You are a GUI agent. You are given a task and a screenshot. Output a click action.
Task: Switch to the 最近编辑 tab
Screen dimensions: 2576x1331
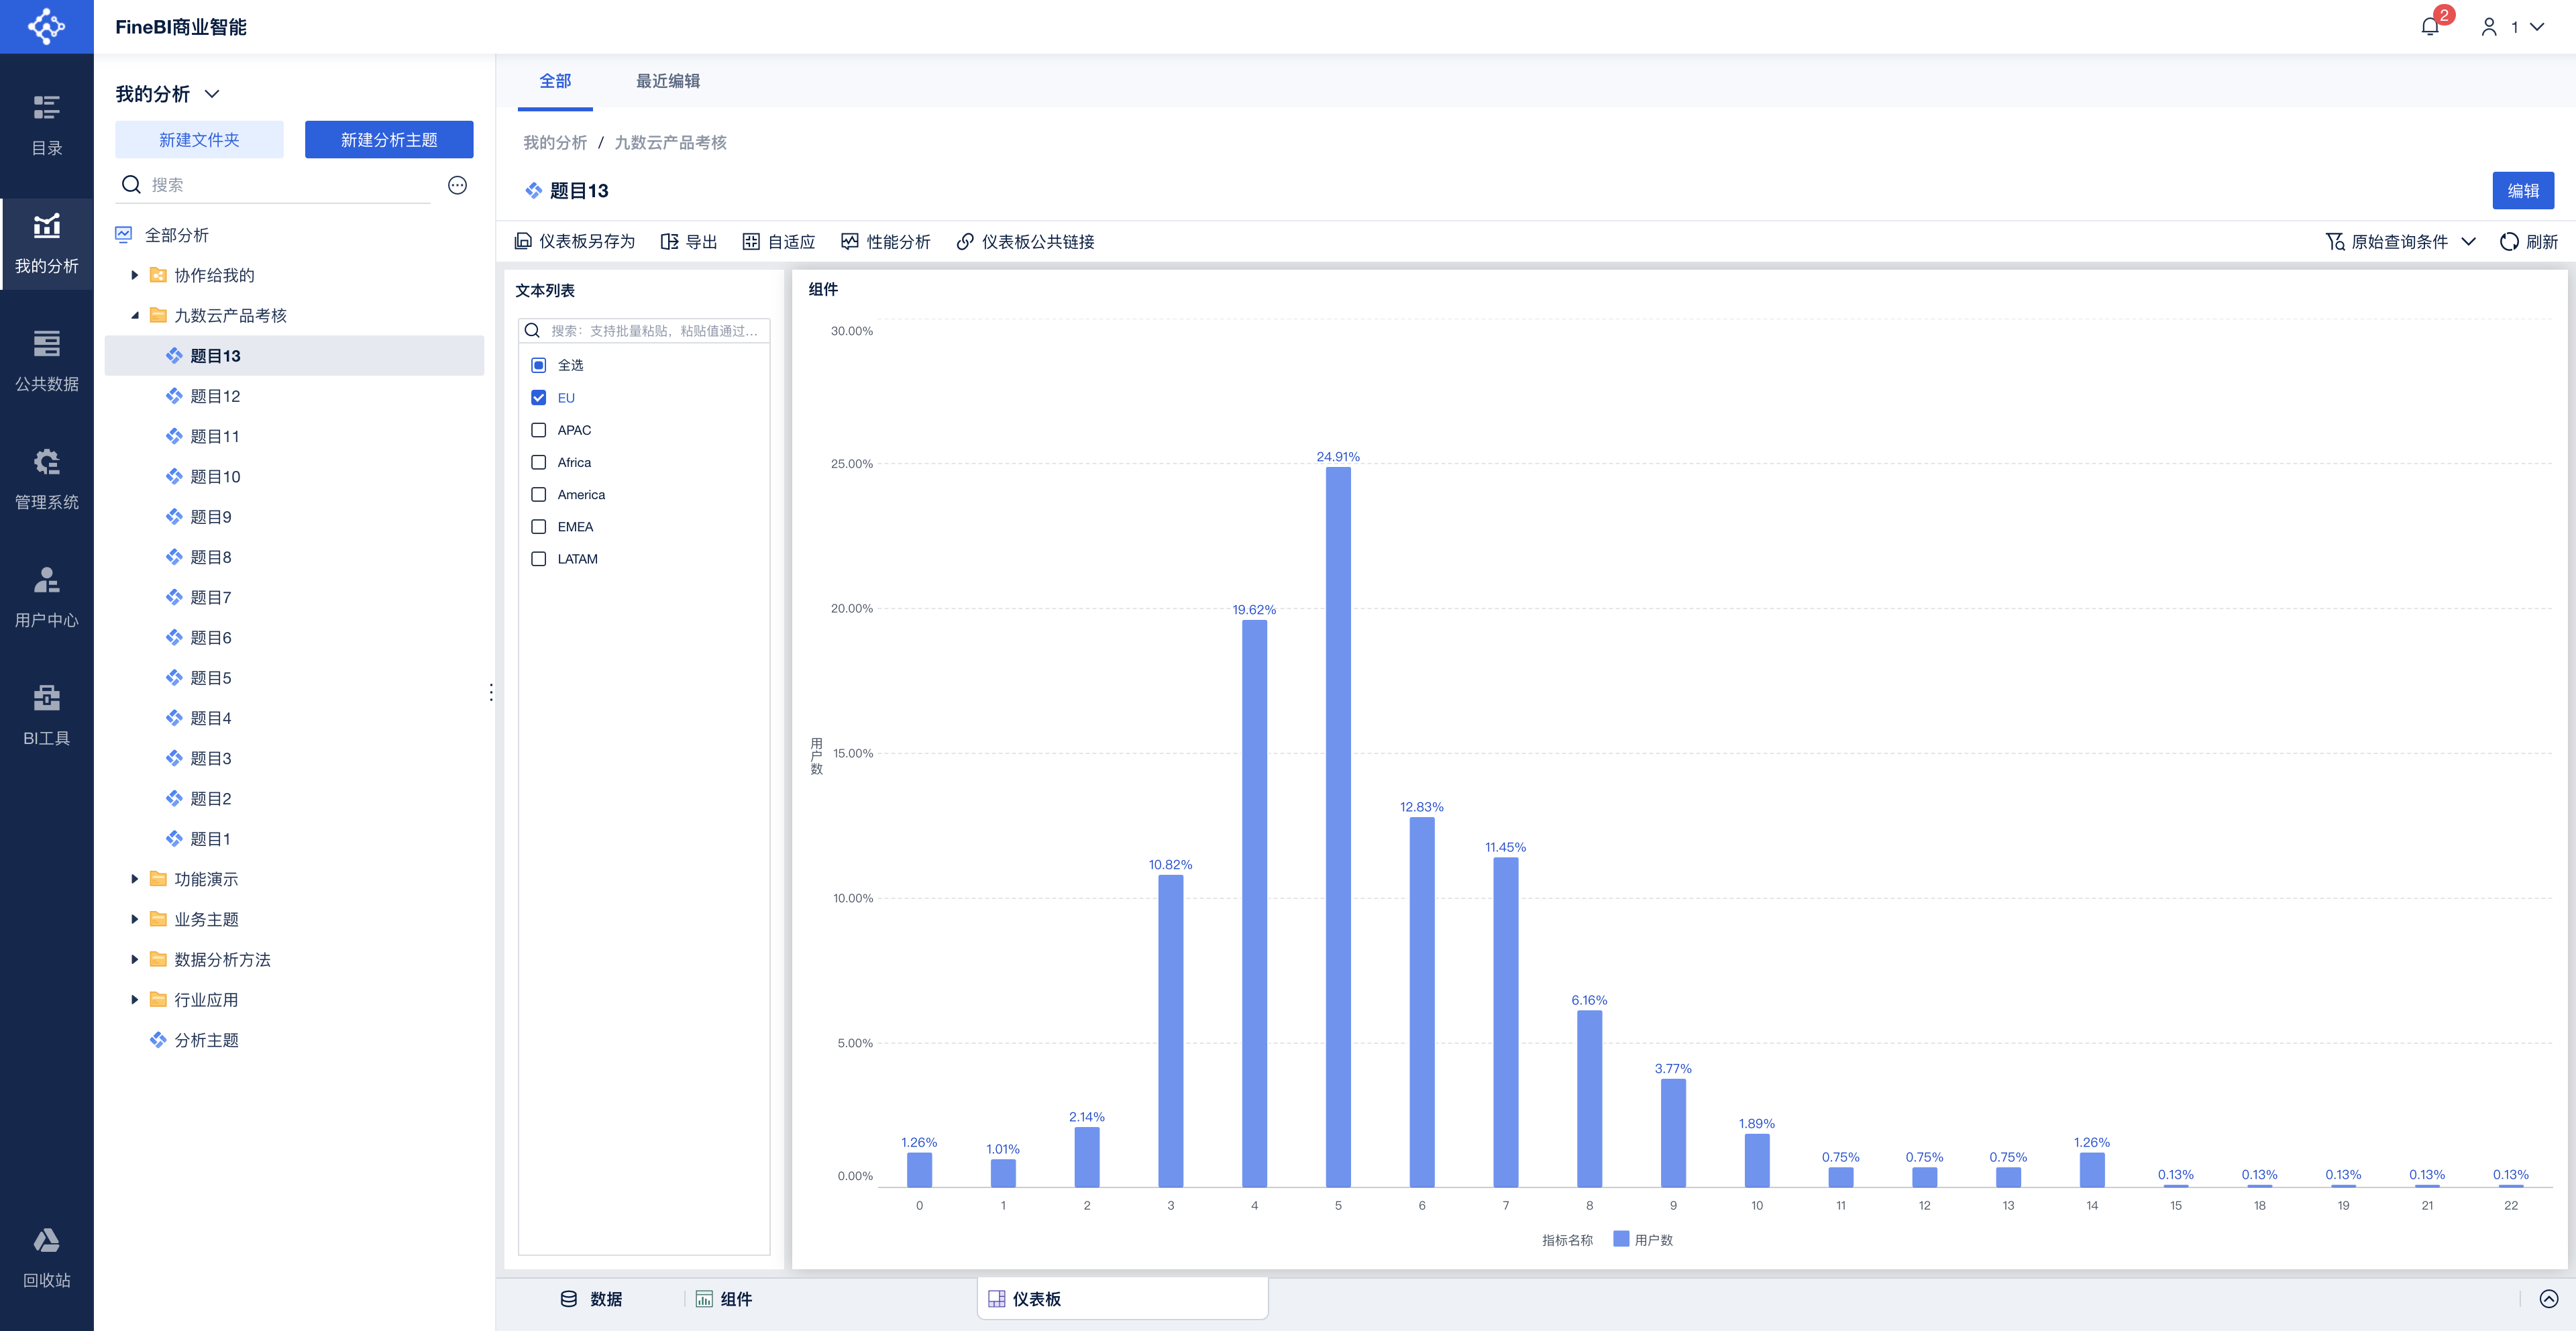[x=668, y=81]
